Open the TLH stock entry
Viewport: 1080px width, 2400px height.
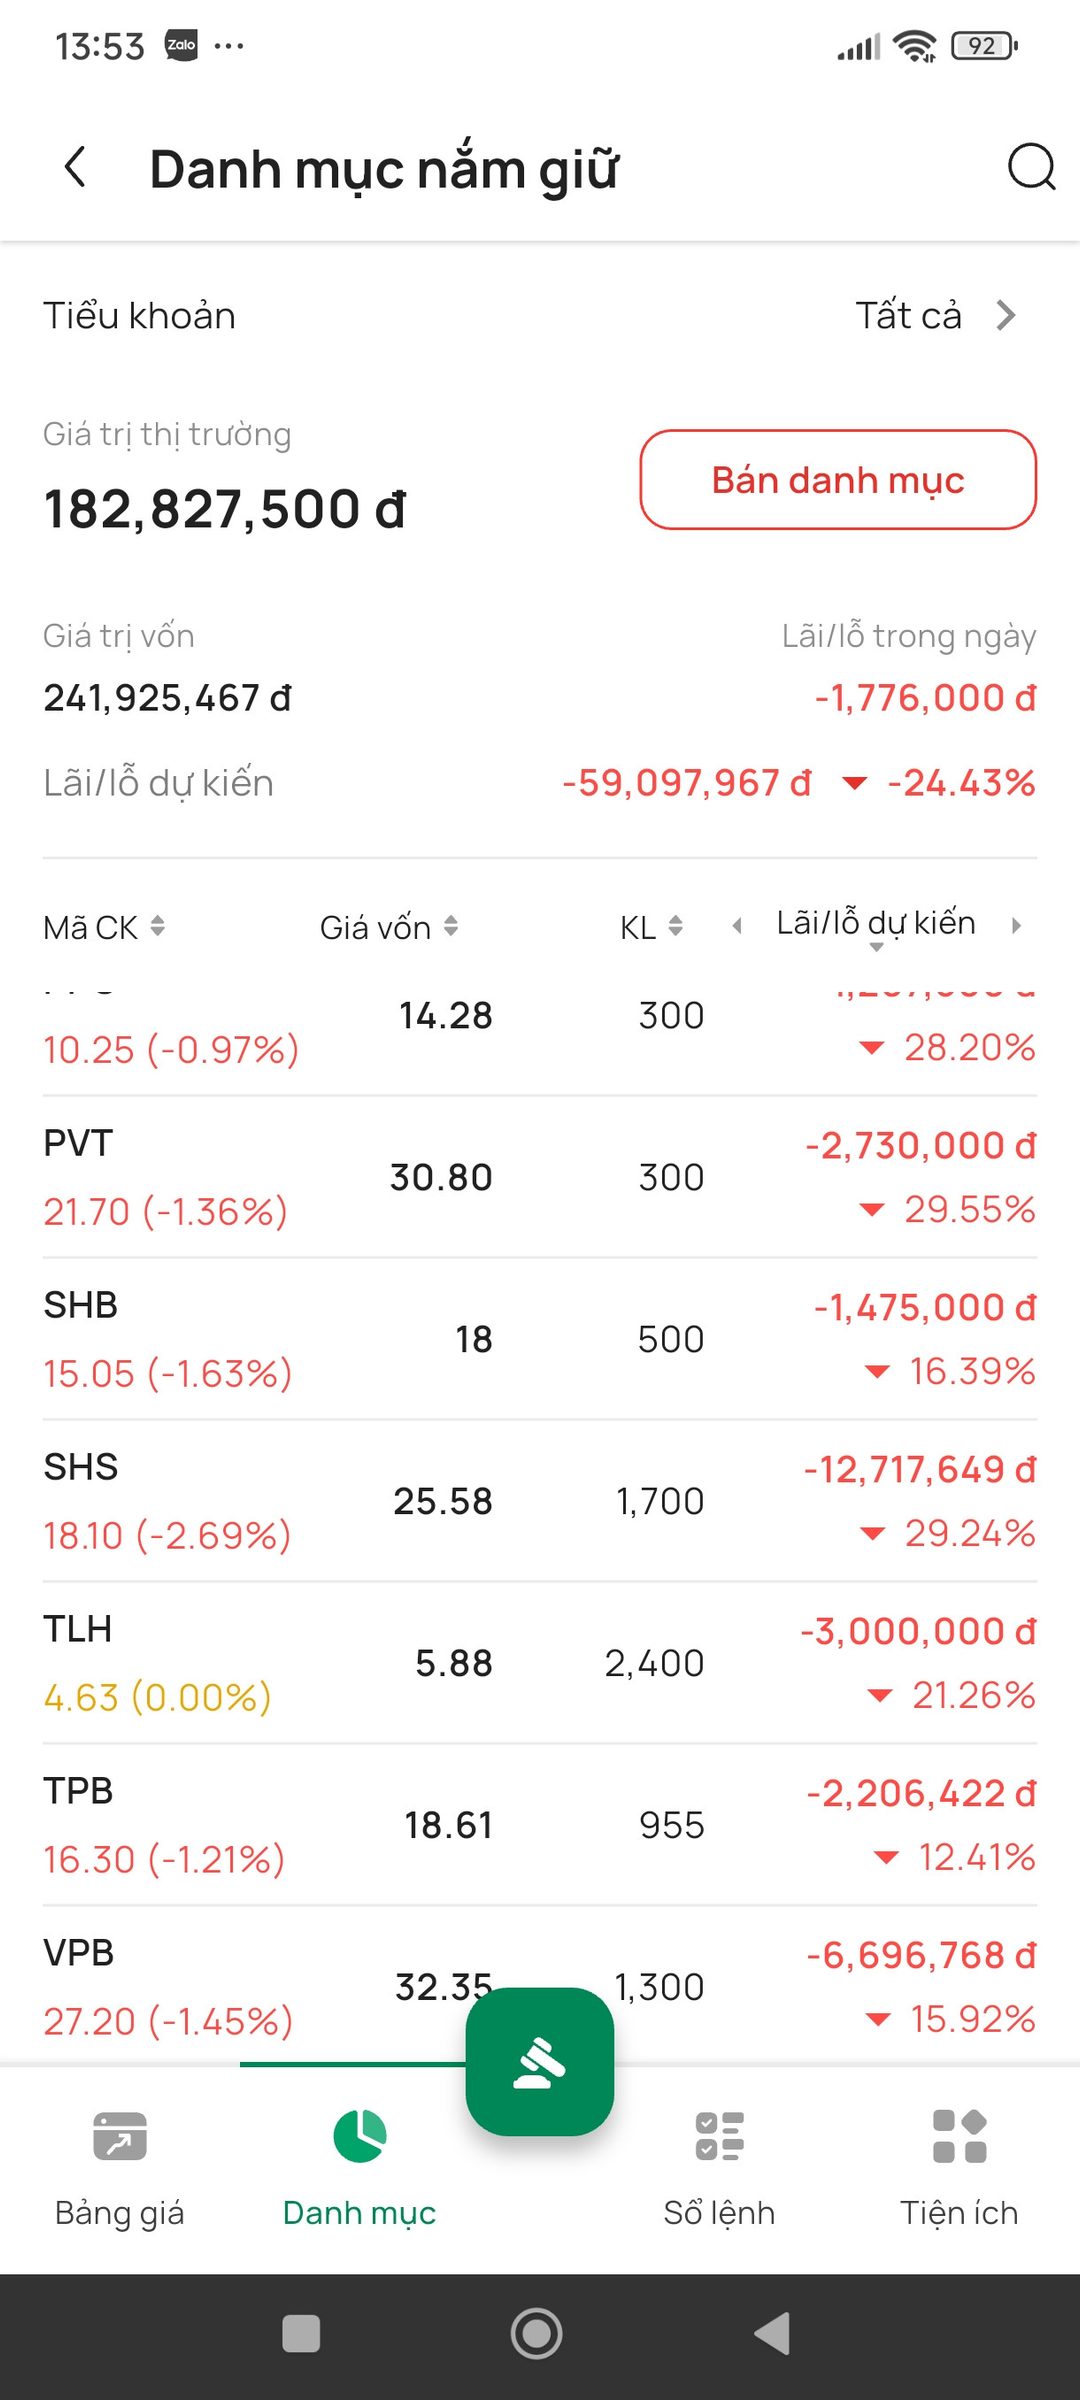click(540, 1663)
